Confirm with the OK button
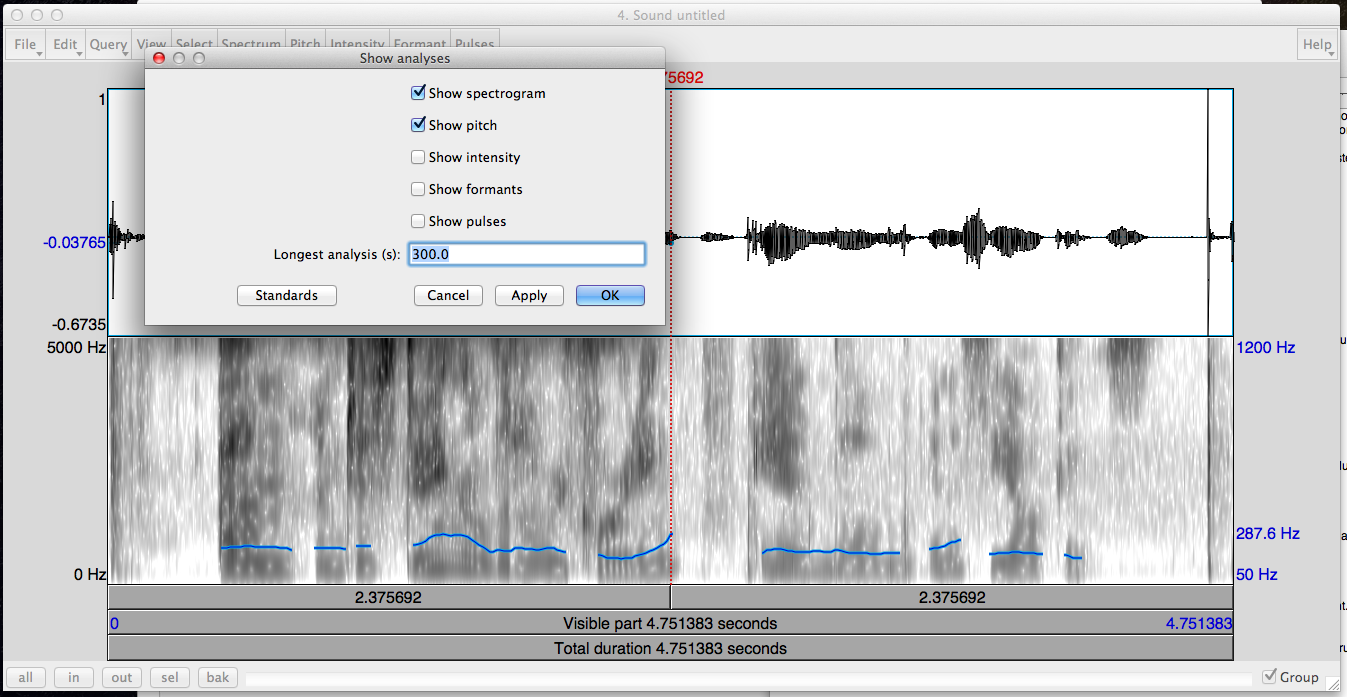The image size is (1347, 697). pos(610,295)
